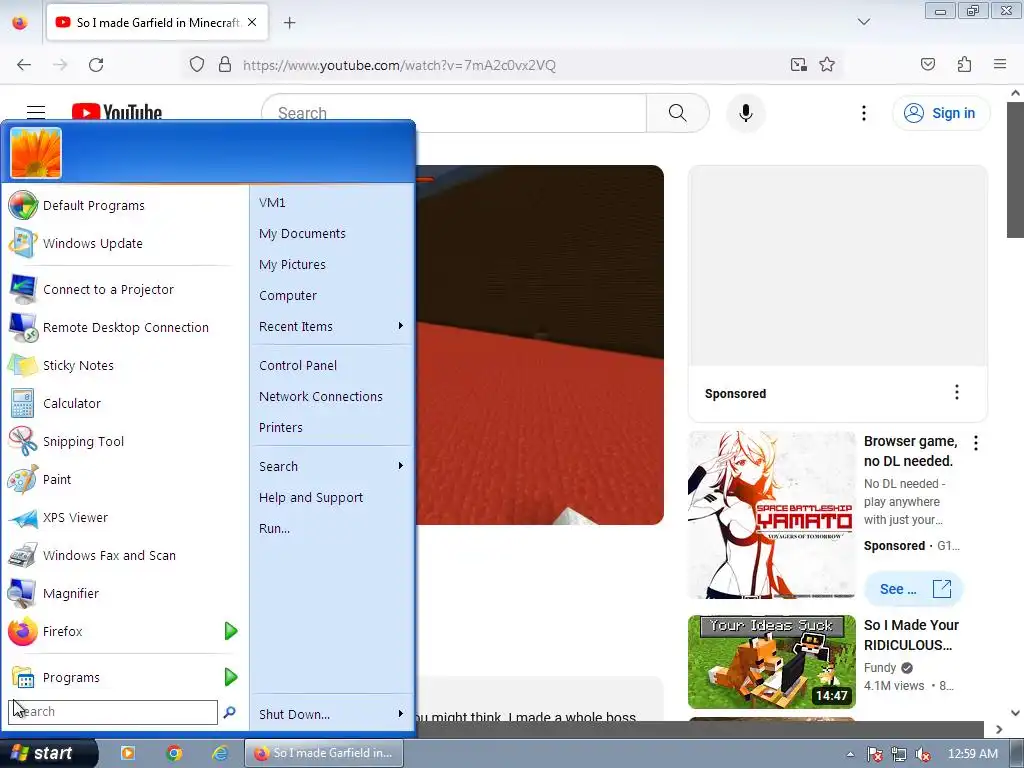
Task: Open My Pictures
Action: tap(292, 264)
